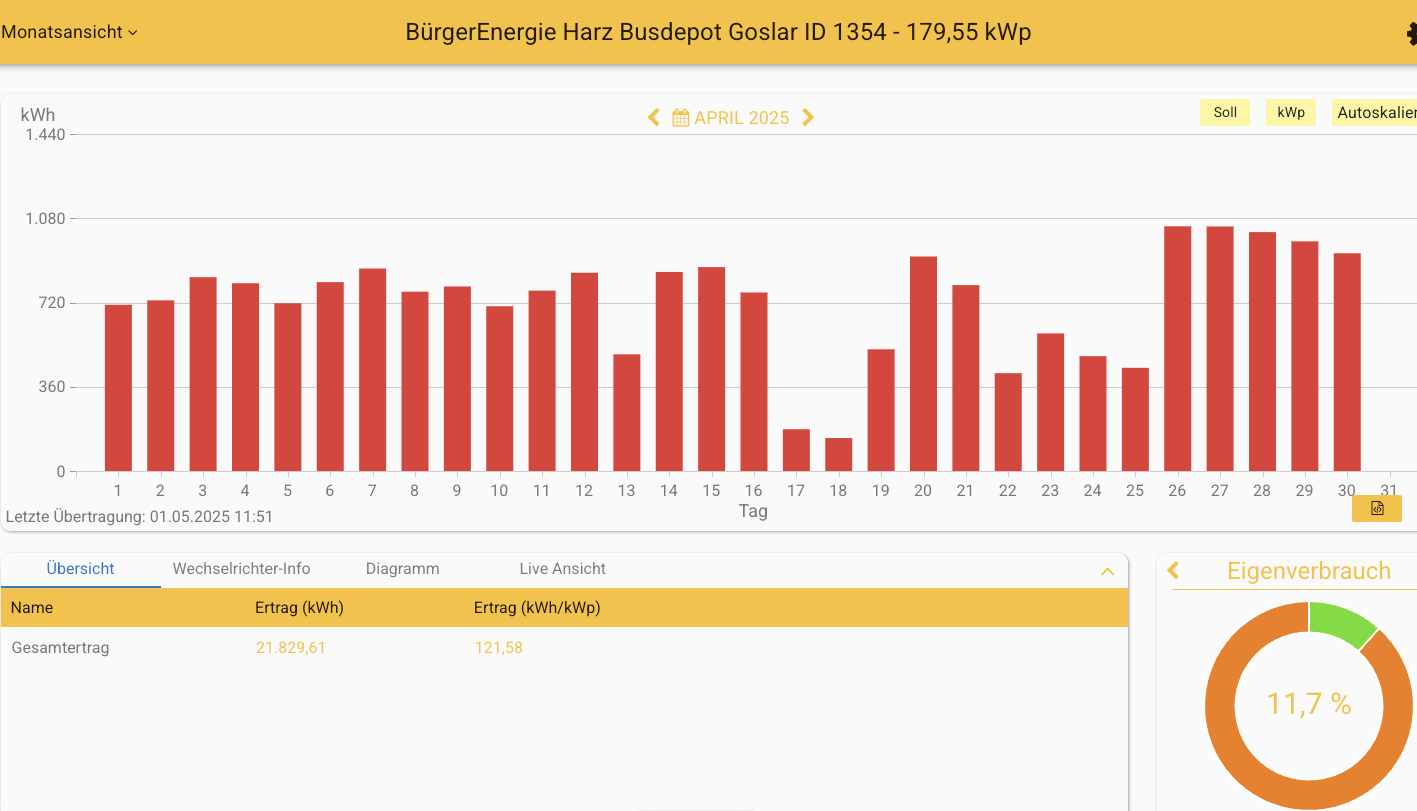
Task: Select the Live Ansicht tab
Action: click(562, 569)
